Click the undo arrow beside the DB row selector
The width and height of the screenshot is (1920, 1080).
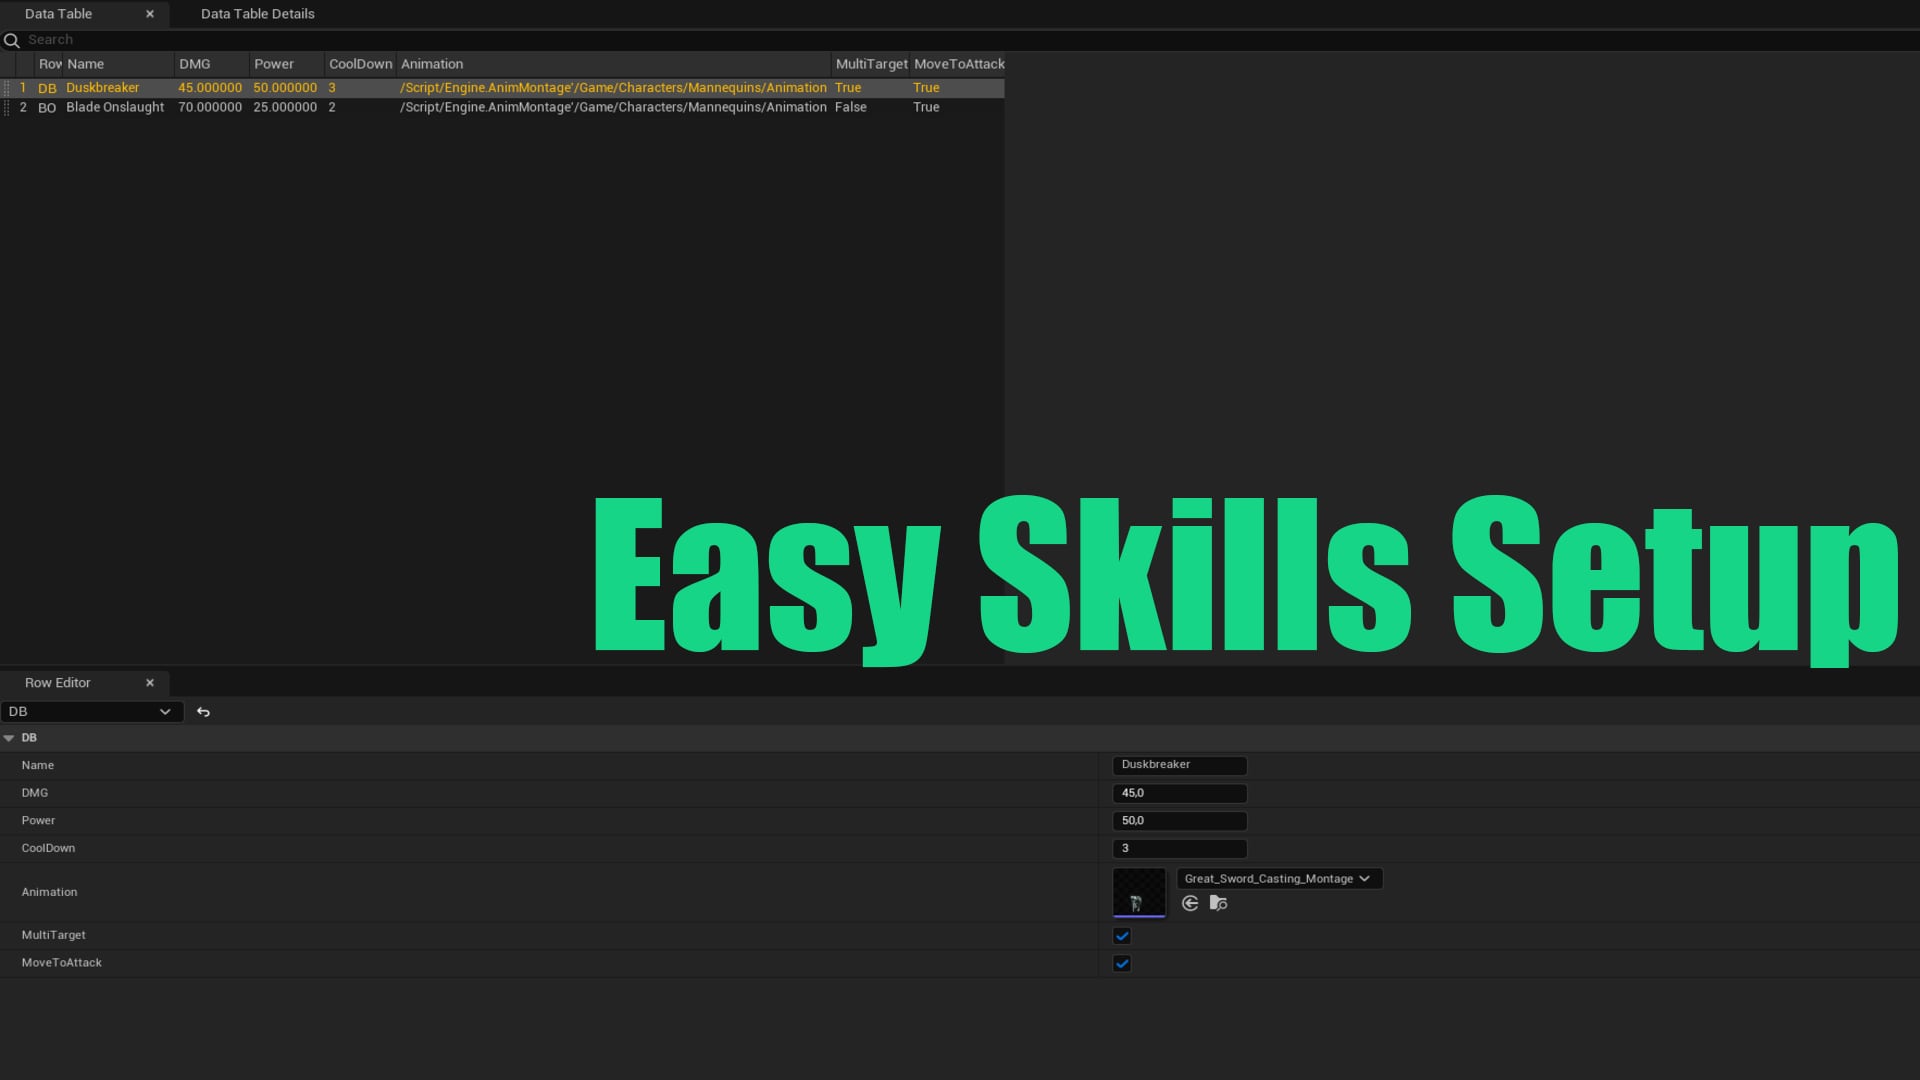click(x=203, y=711)
